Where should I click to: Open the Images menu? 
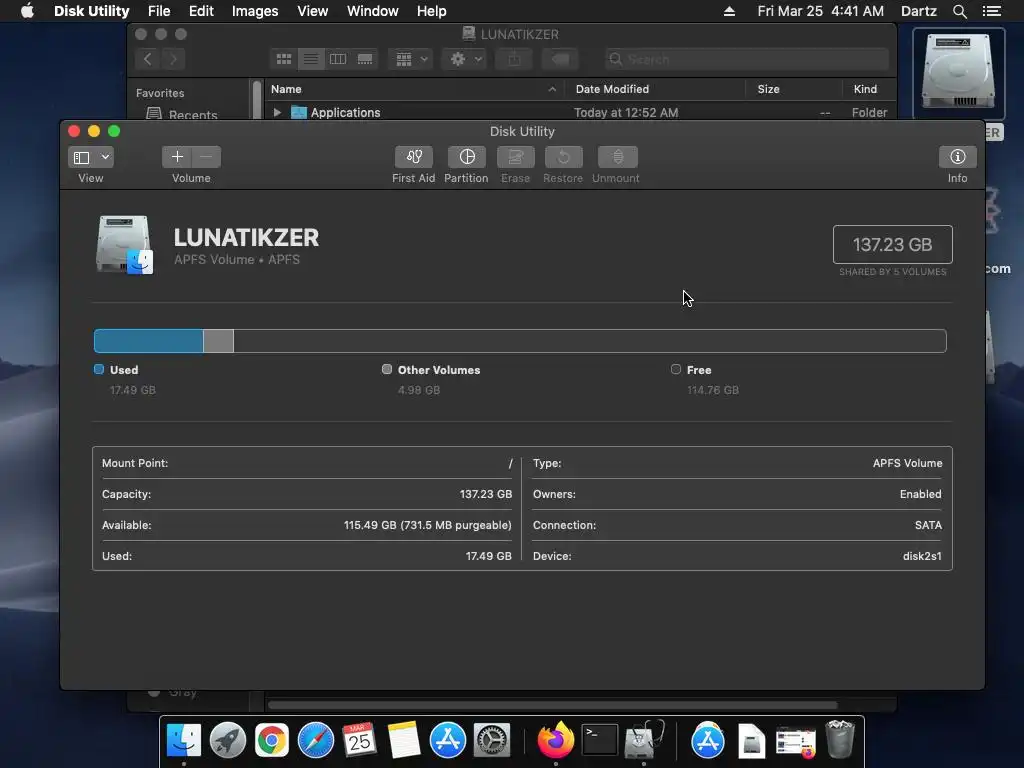point(255,11)
